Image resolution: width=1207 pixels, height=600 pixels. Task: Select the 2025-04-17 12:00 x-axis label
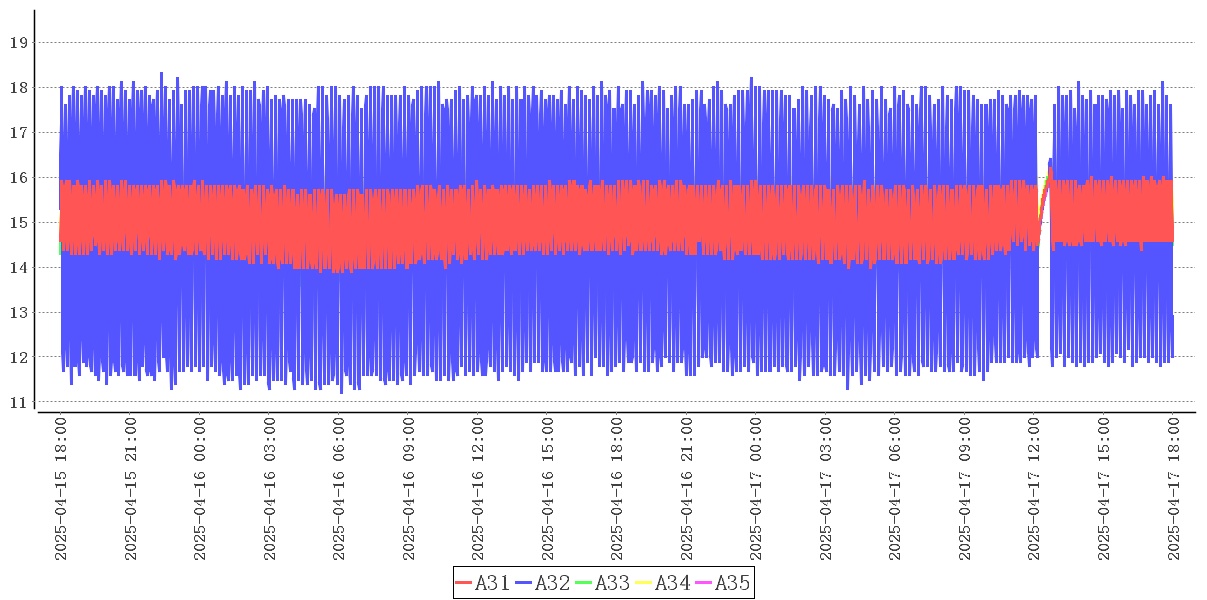[x=1034, y=490]
